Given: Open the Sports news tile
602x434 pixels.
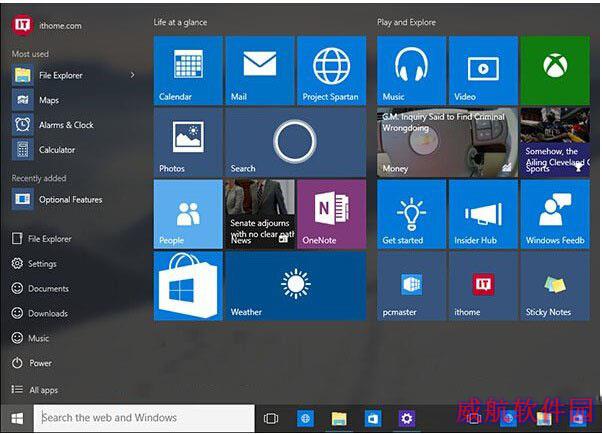Looking at the screenshot, I should tap(555, 142).
